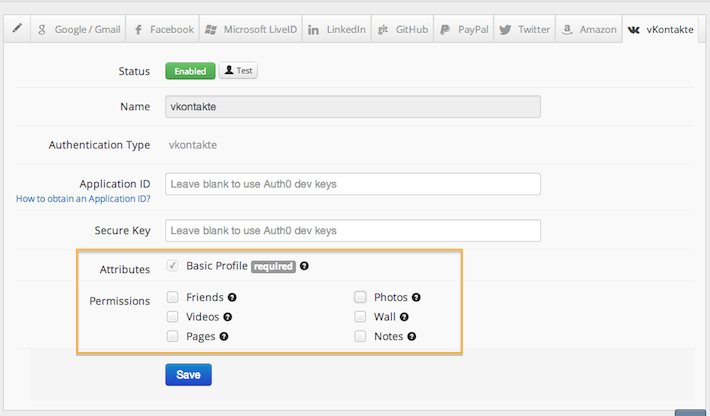Click the Secure Key label

(122, 230)
